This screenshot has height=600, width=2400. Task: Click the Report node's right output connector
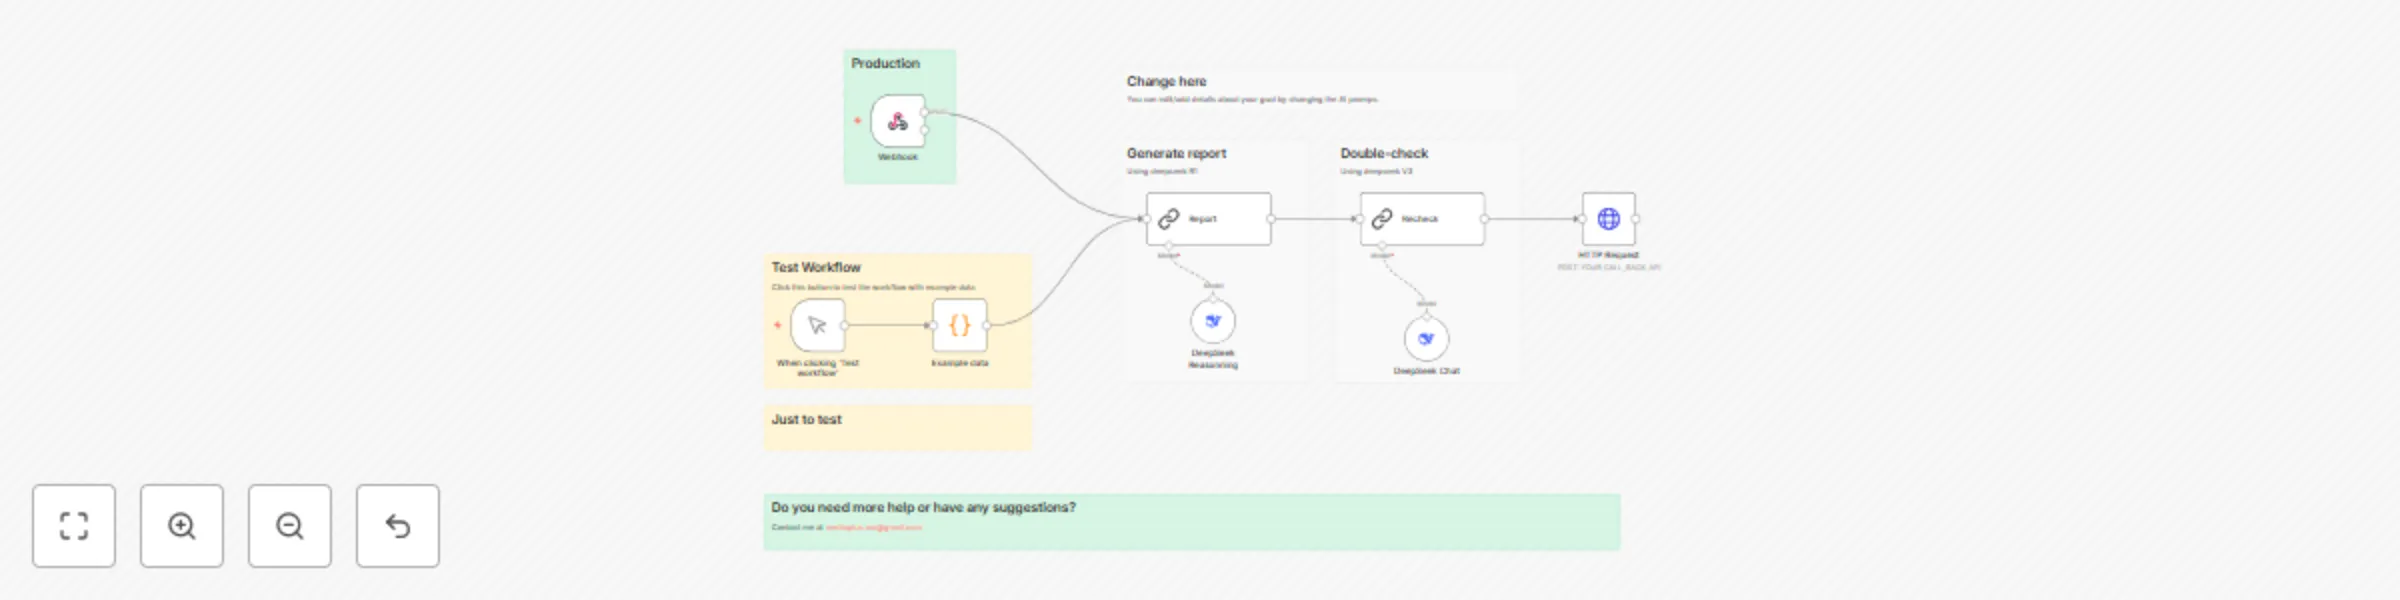coord(1271,219)
